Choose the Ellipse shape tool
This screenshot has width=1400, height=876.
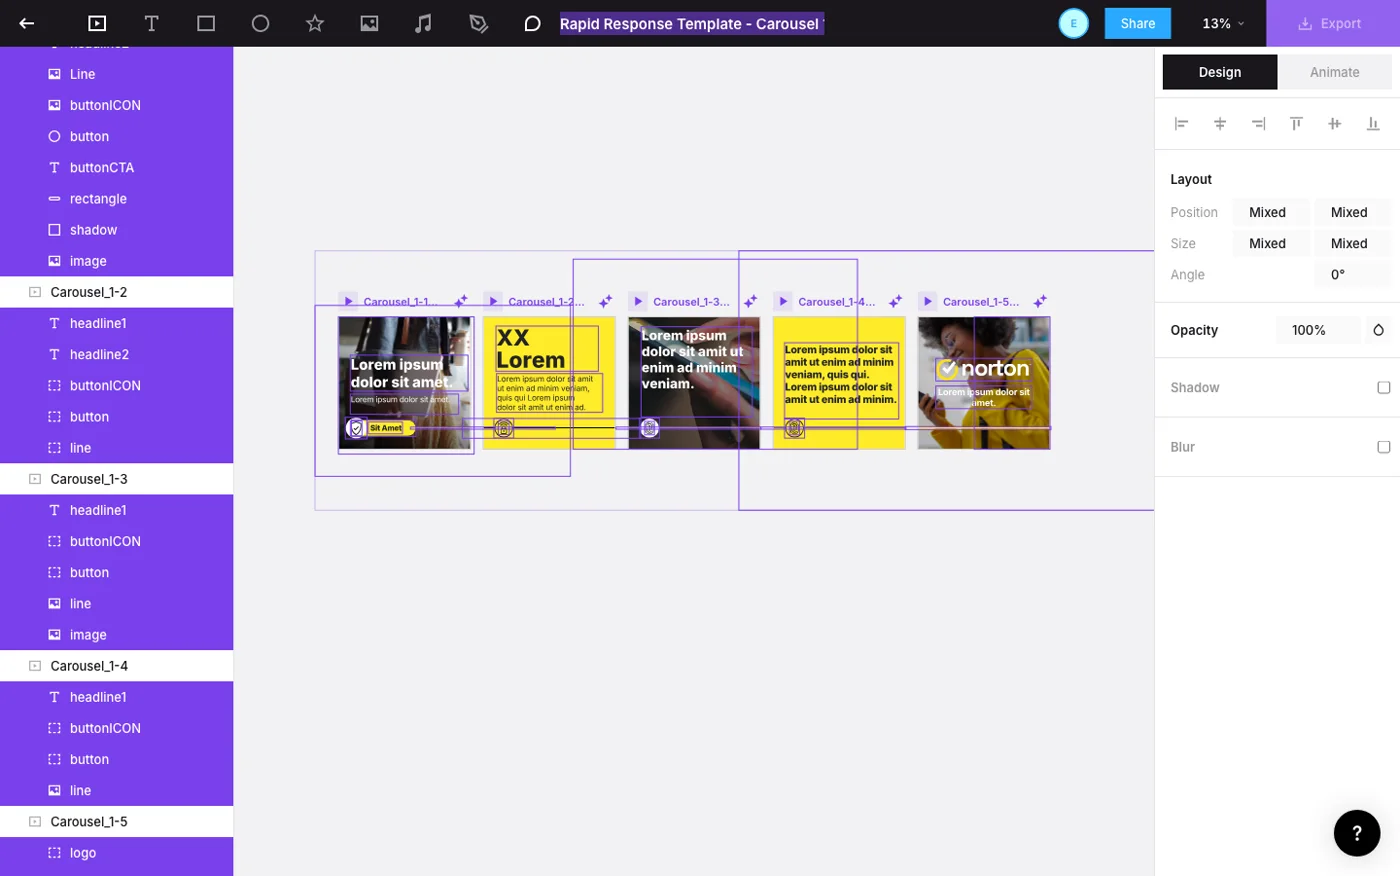click(x=260, y=23)
